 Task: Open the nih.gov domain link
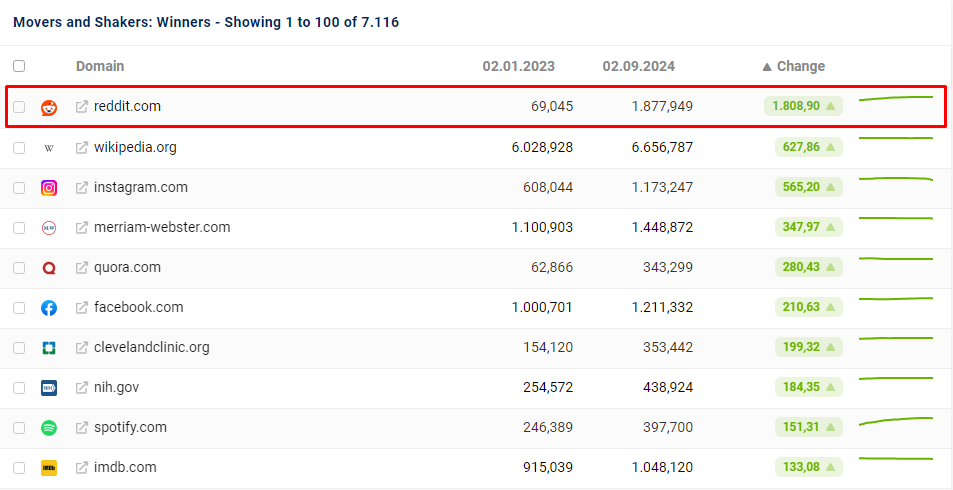(x=117, y=387)
